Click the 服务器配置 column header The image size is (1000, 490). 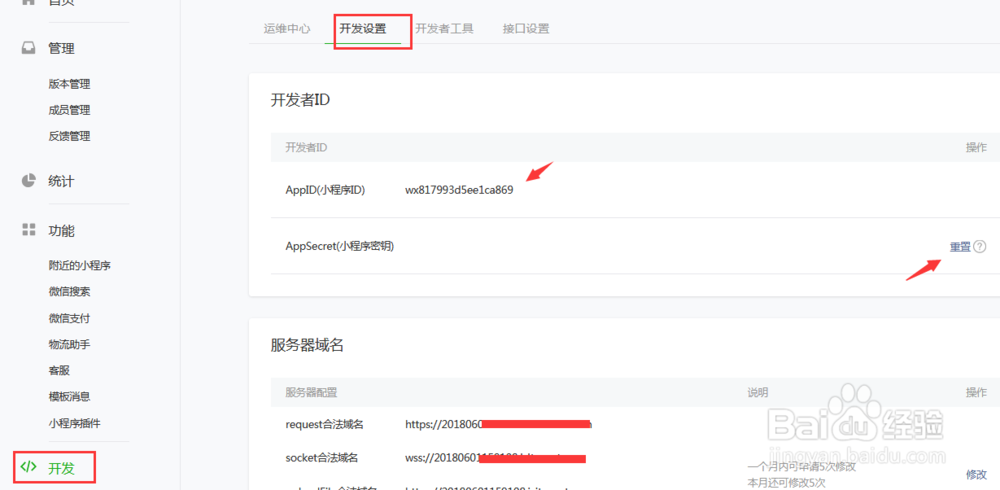[x=311, y=392]
